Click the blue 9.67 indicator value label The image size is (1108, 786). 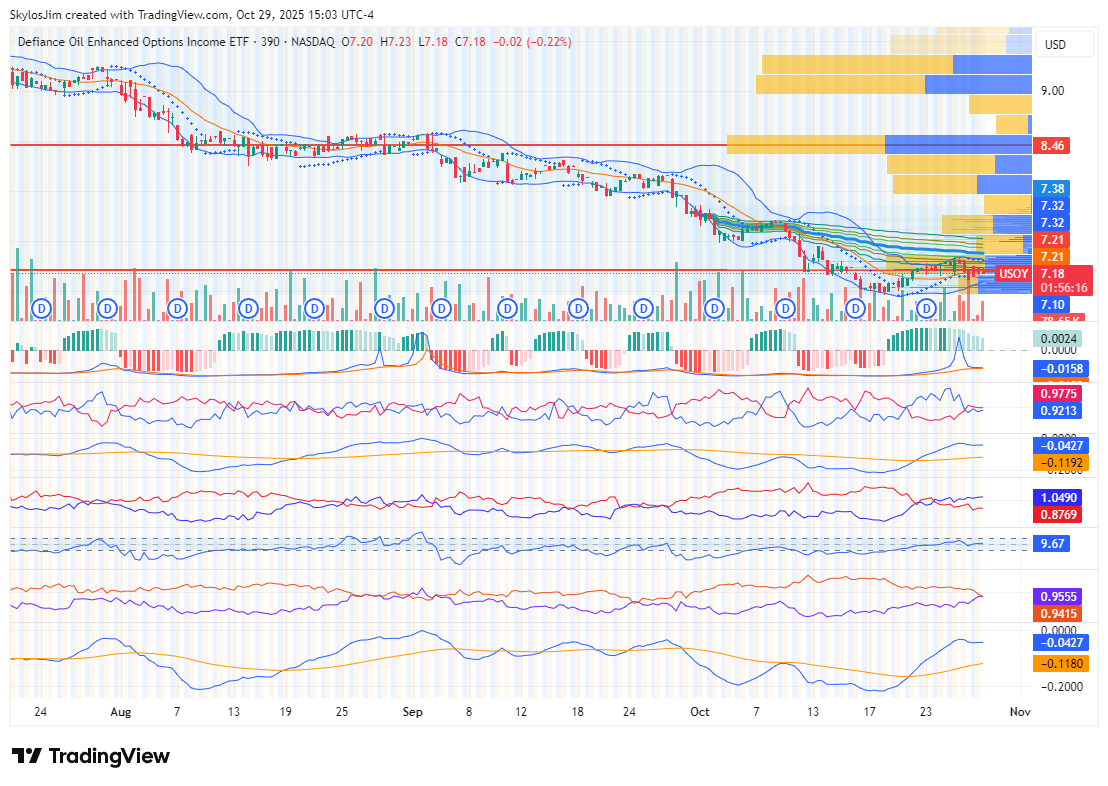1052,542
